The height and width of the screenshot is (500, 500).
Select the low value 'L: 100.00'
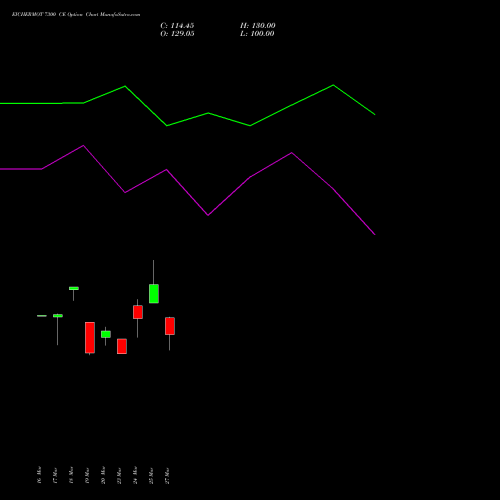[257, 34]
